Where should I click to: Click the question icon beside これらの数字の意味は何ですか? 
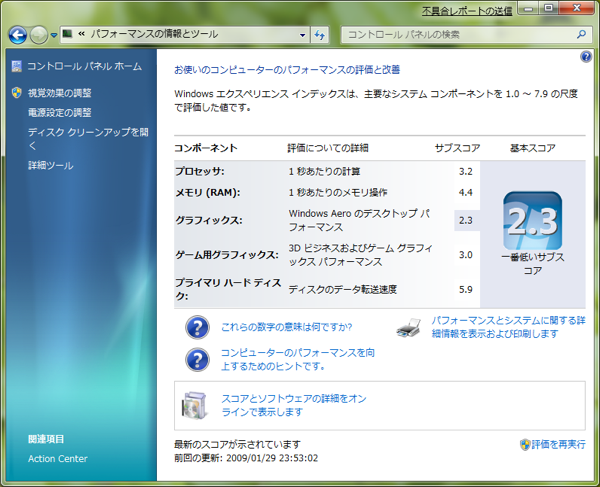pos(197,327)
